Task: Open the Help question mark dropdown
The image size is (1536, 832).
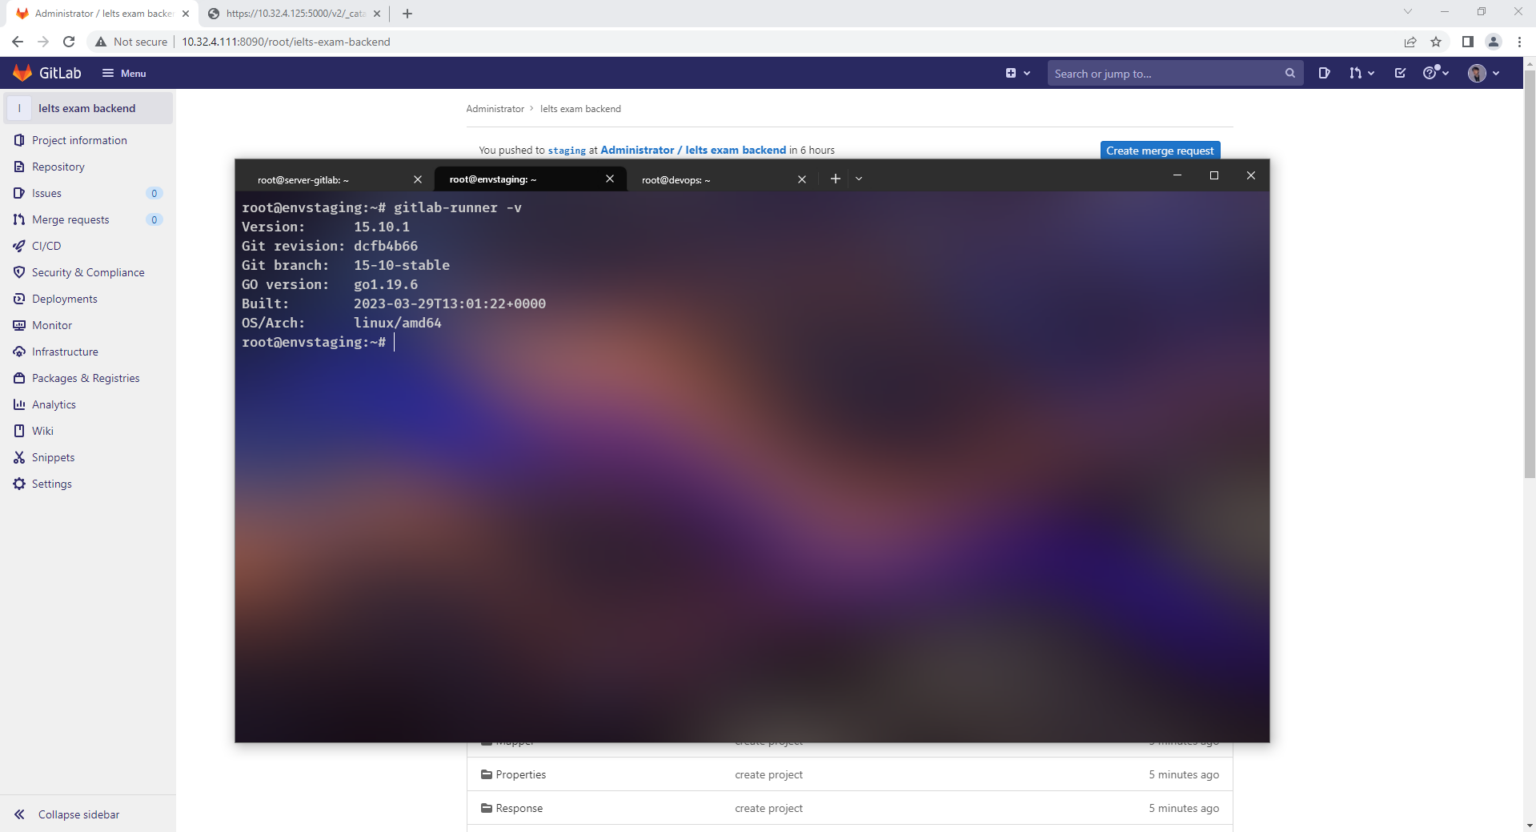Action: tap(1436, 73)
